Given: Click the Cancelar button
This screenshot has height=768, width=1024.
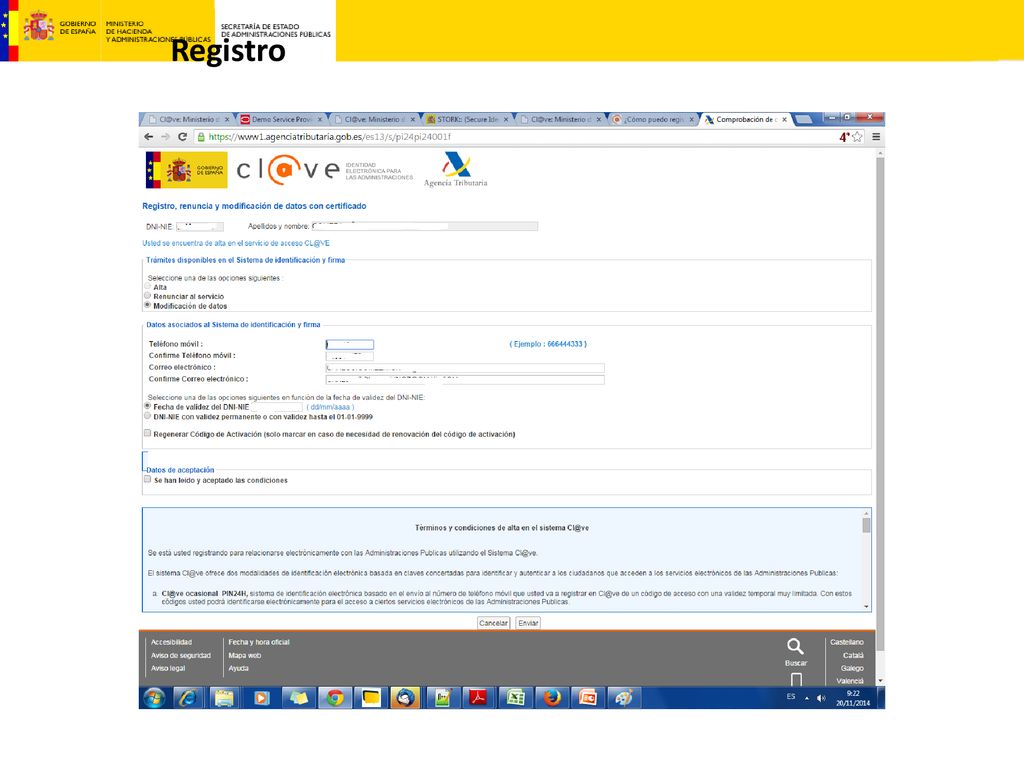Looking at the screenshot, I should pos(493,623).
